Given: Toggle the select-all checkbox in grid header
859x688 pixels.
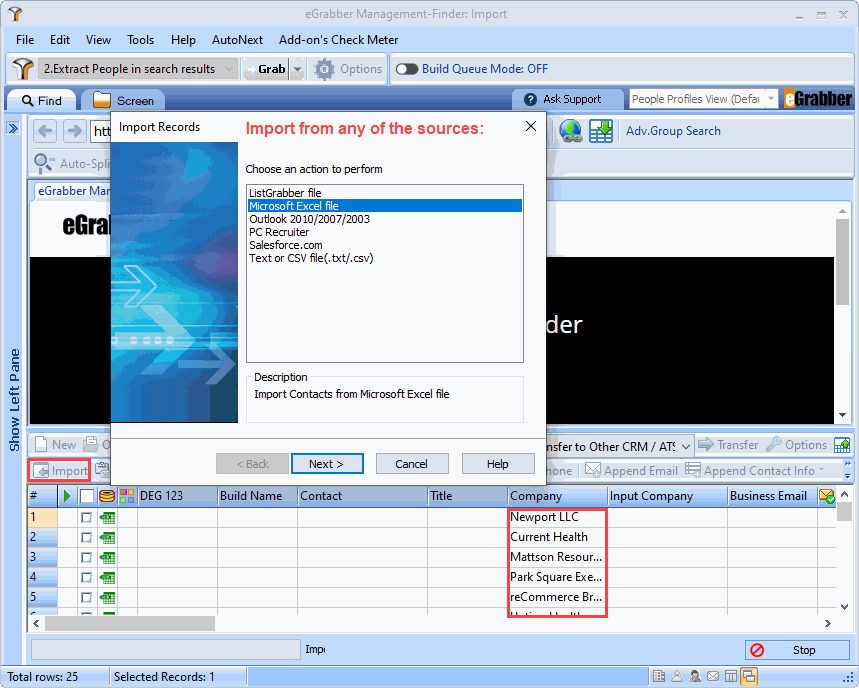Looking at the screenshot, I should [87, 496].
